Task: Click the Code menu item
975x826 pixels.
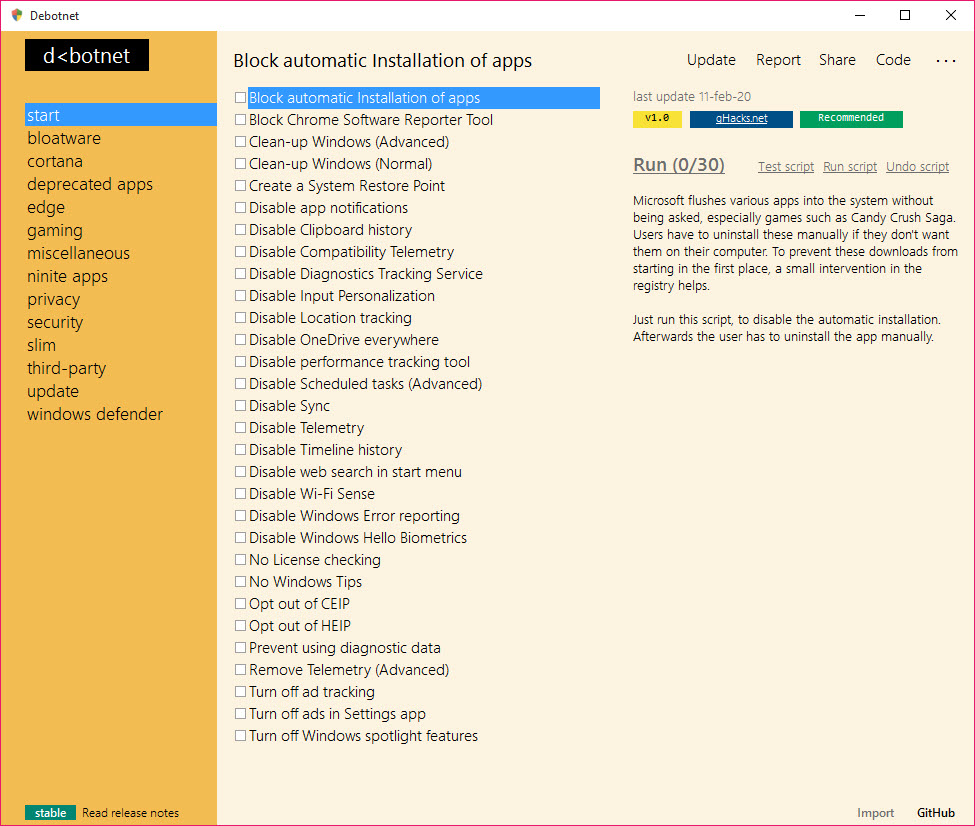Action: coord(893,60)
